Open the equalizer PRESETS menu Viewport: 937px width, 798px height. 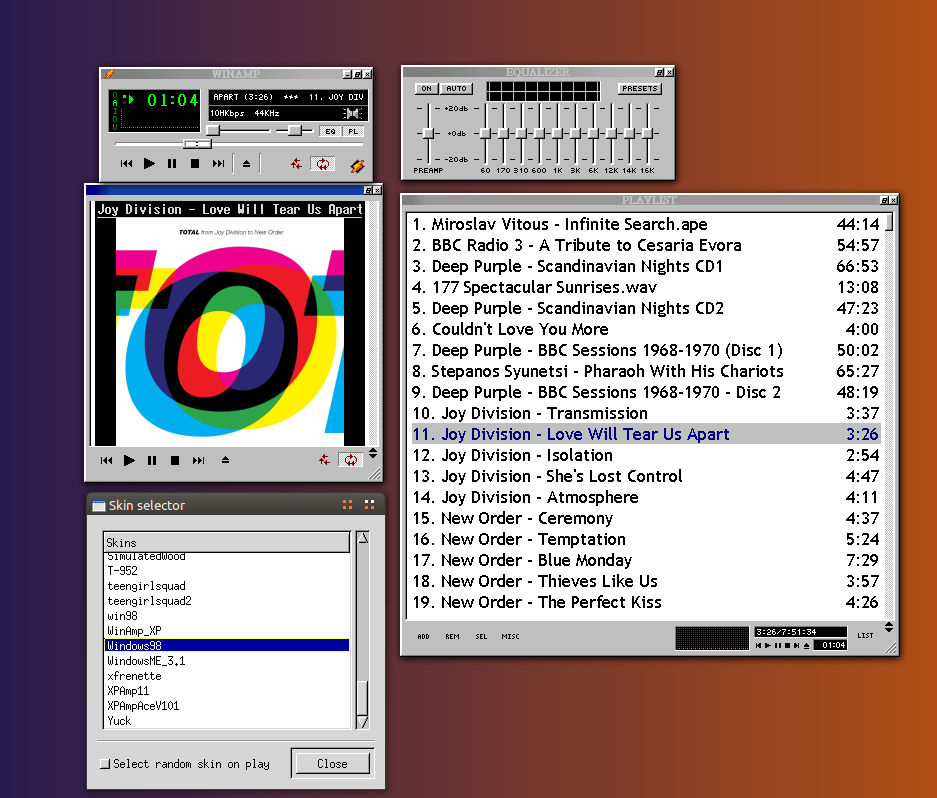[639, 89]
